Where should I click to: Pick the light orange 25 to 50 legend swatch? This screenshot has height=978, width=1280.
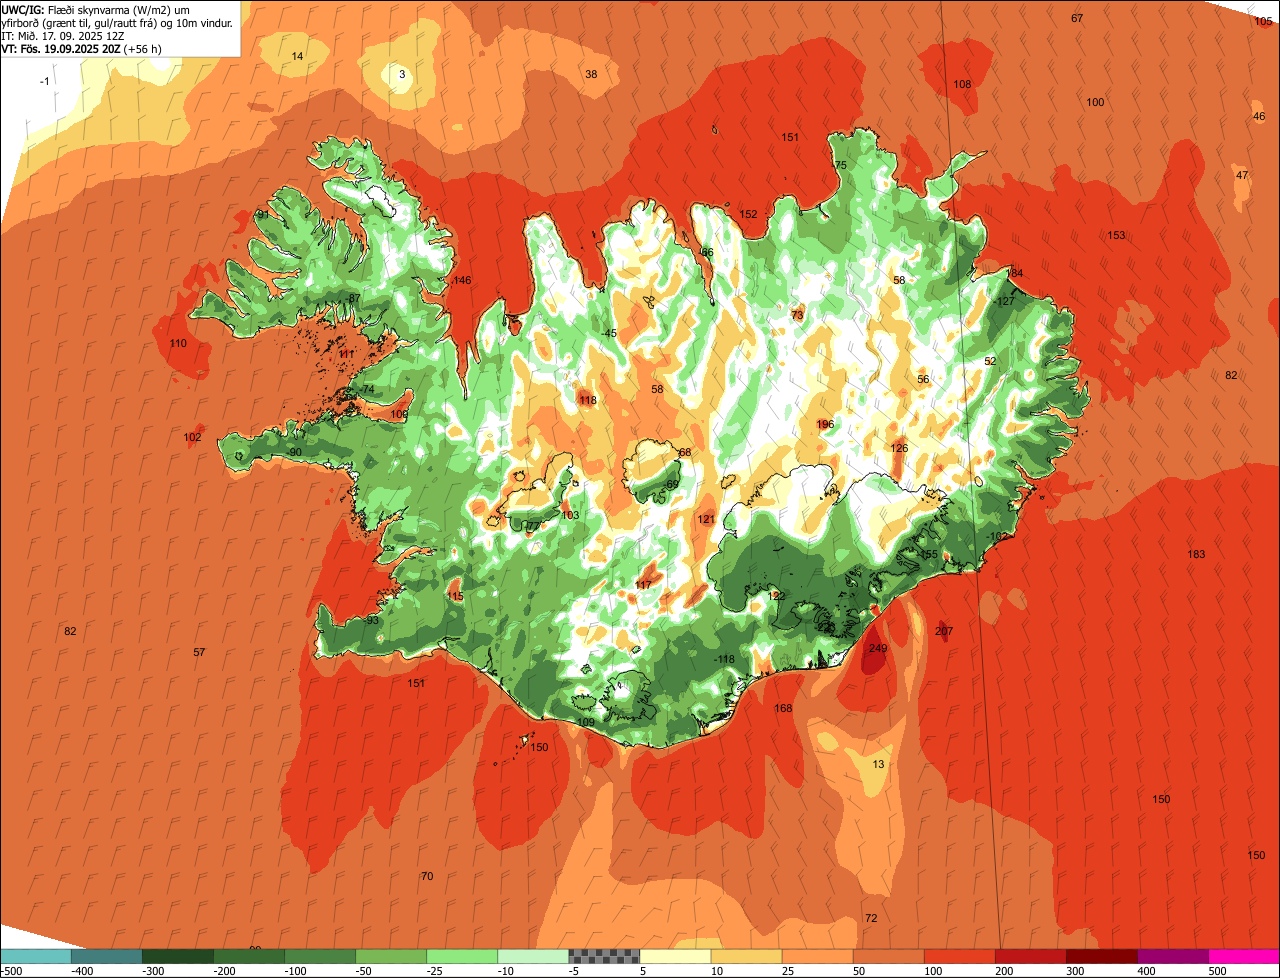click(x=817, y=956)
